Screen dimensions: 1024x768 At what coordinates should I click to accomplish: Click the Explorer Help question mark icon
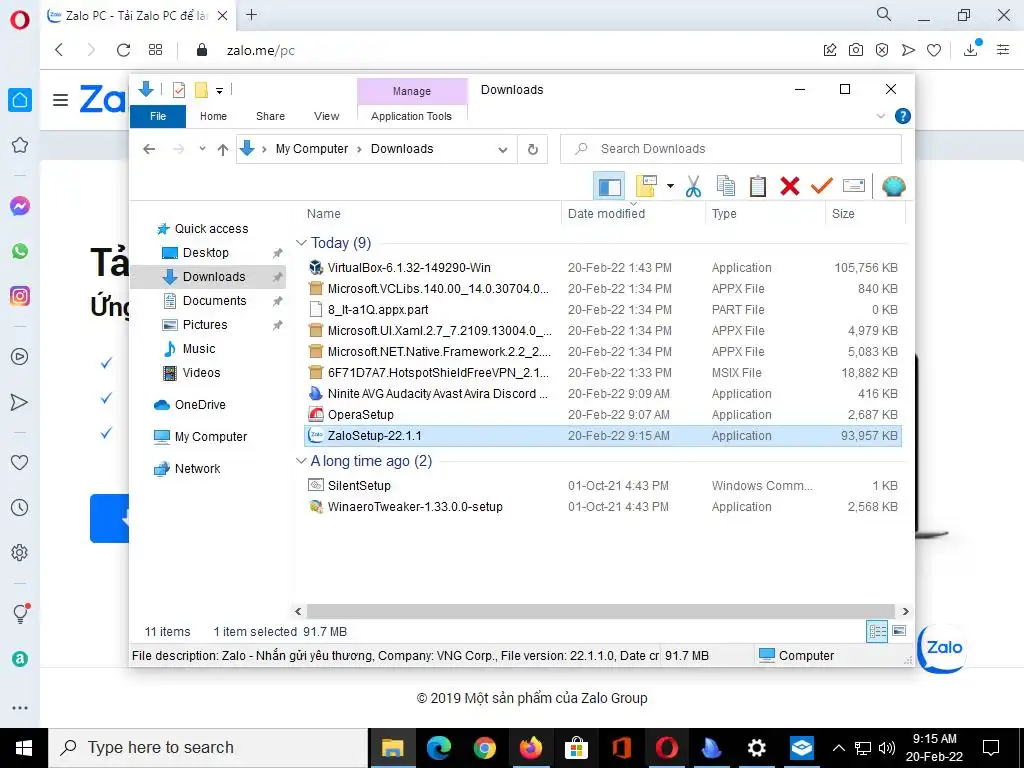click(x=903, y=116)
